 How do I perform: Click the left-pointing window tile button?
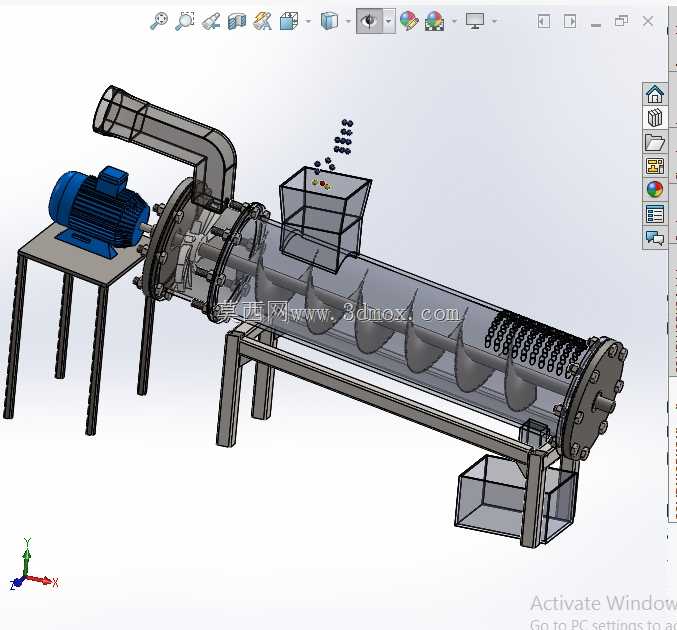(x=544, y=21)
